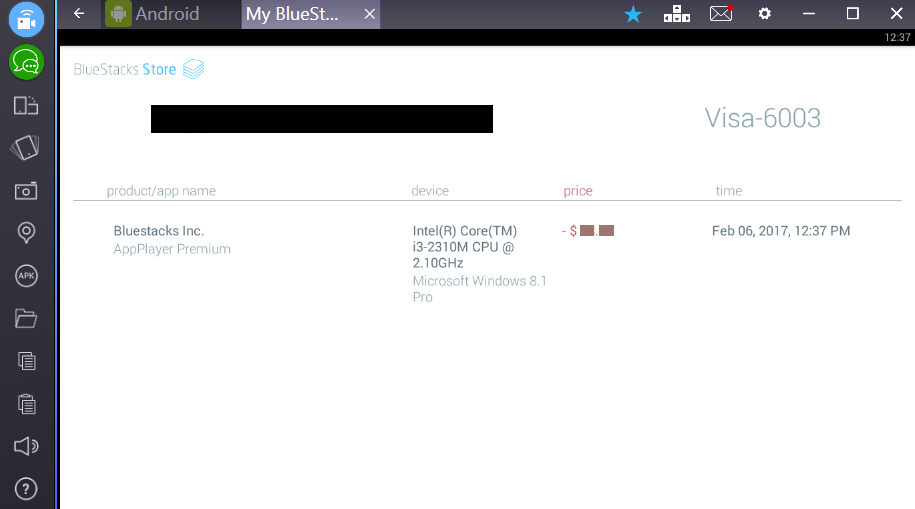Open the help question mark icon
Viewport: 915px width, 509px height.
coord(26,489)
